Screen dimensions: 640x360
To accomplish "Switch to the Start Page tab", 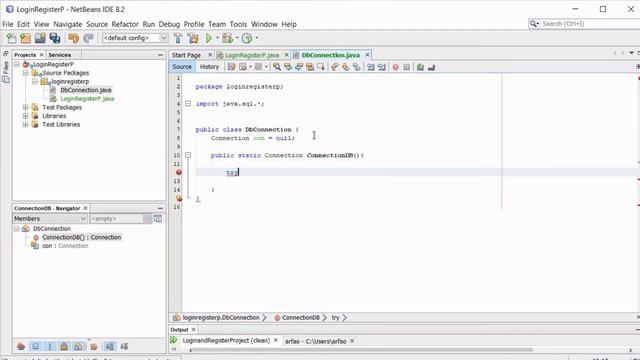I will click(186, 55).
